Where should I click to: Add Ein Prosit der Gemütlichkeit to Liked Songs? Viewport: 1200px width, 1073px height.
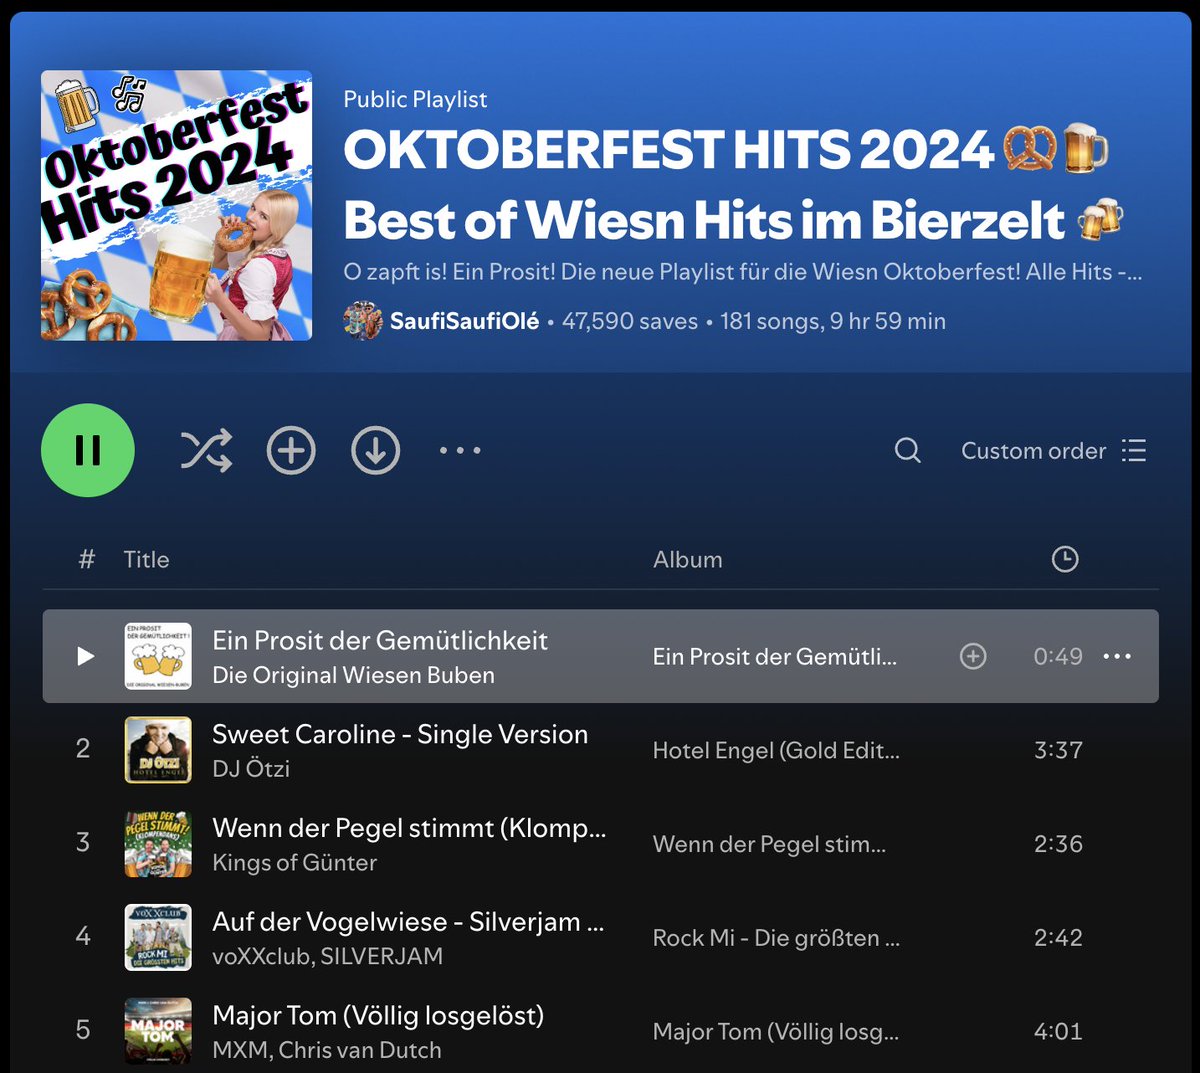(973, 656)
